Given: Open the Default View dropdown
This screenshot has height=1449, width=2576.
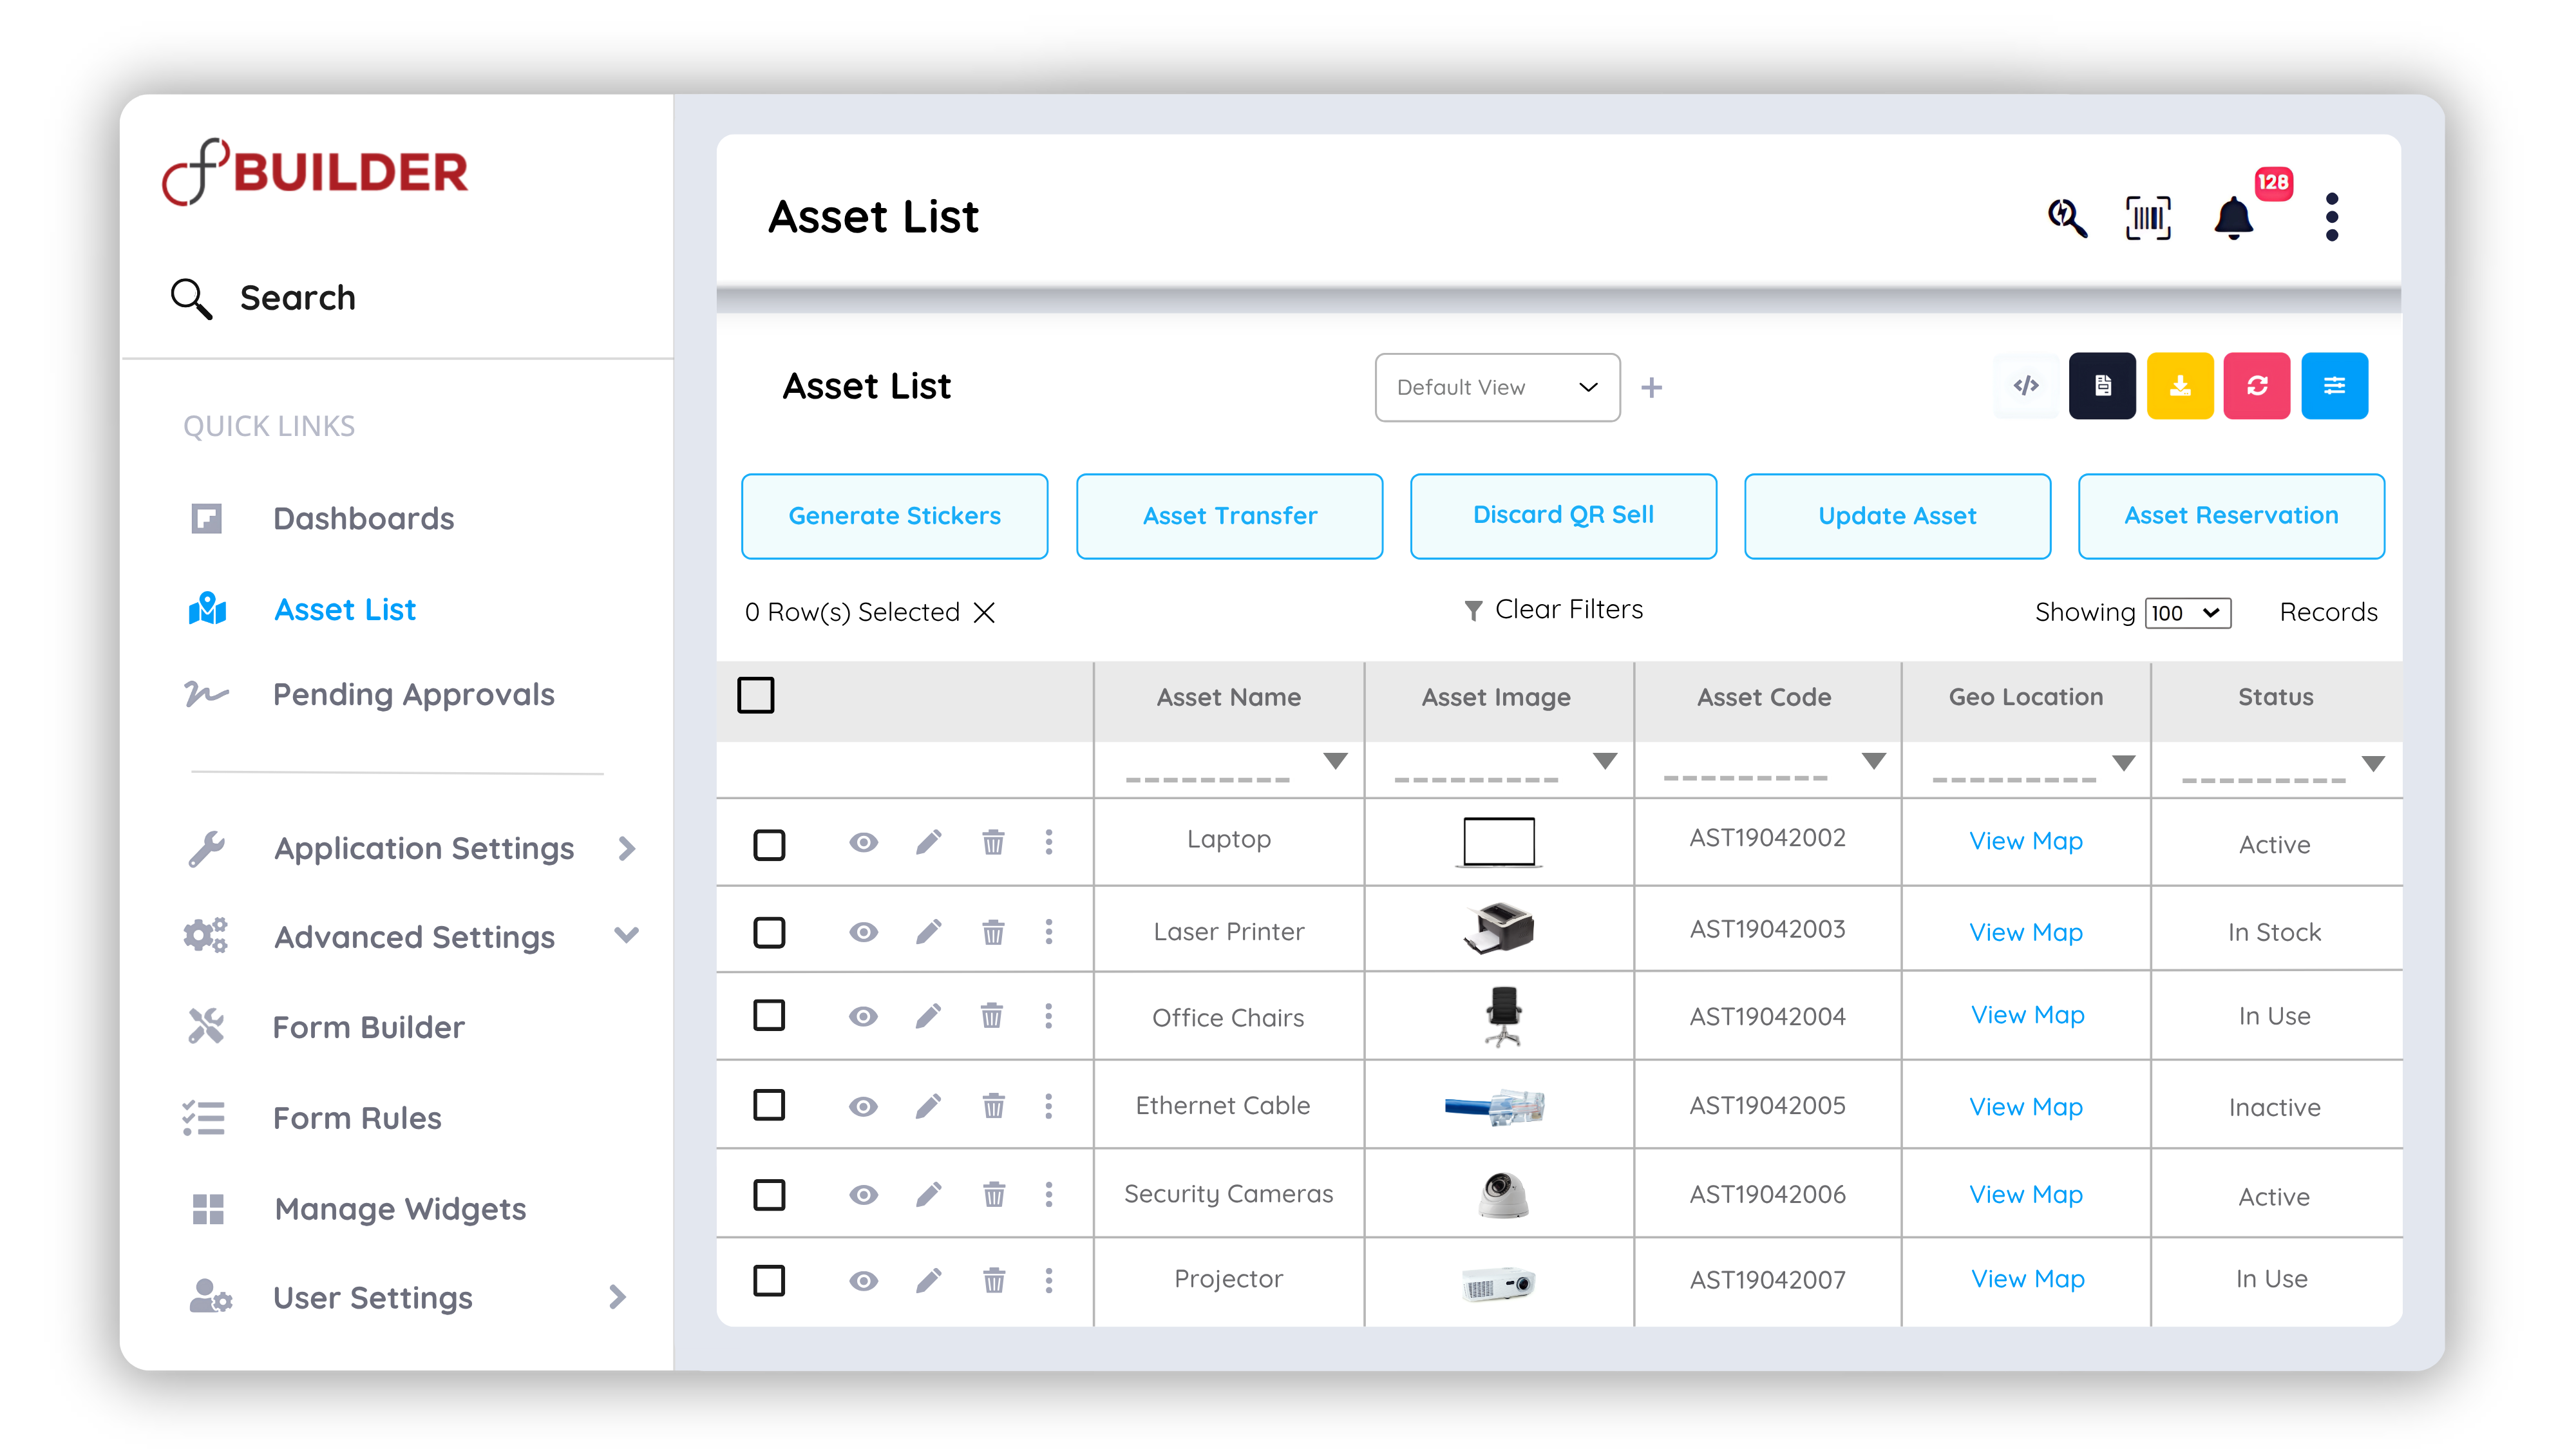Looking at the screenshot, I should (1497, 387).
